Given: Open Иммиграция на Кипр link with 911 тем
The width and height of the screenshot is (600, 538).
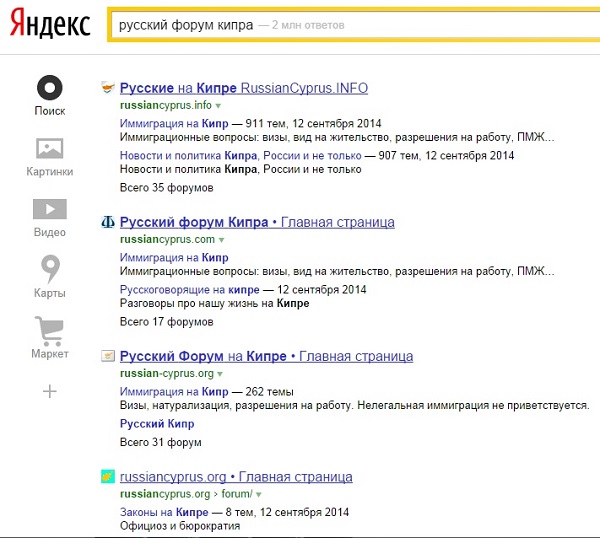Looking at the screenshot, I should click(174, 124).
